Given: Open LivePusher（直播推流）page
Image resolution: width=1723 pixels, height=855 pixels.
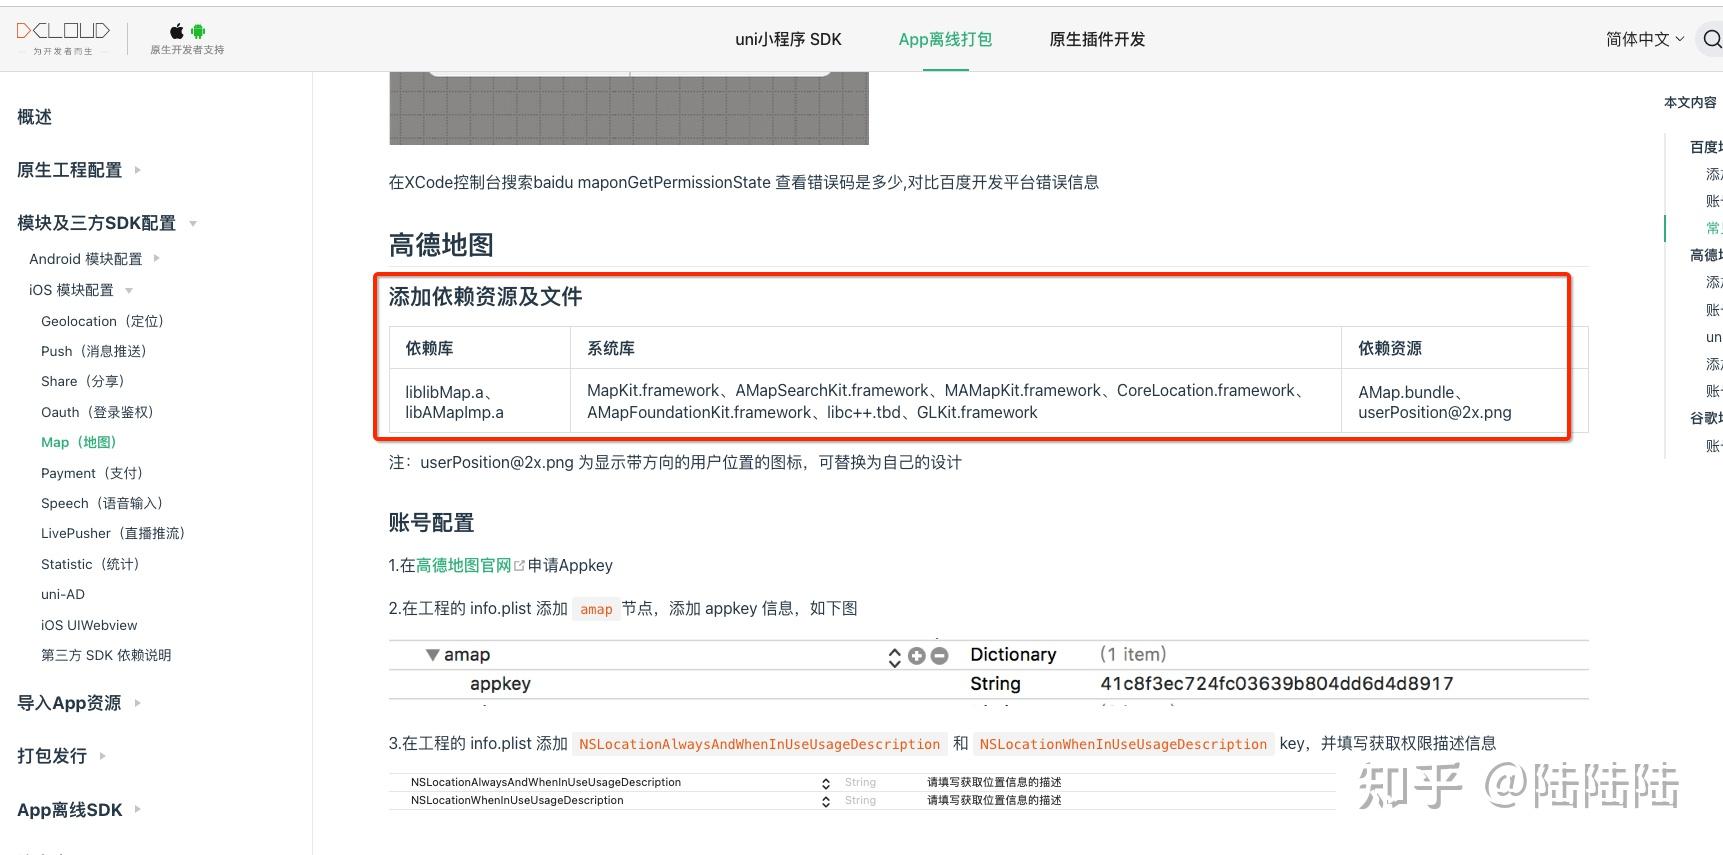Looking at the screenshot, I should [113, 533].
